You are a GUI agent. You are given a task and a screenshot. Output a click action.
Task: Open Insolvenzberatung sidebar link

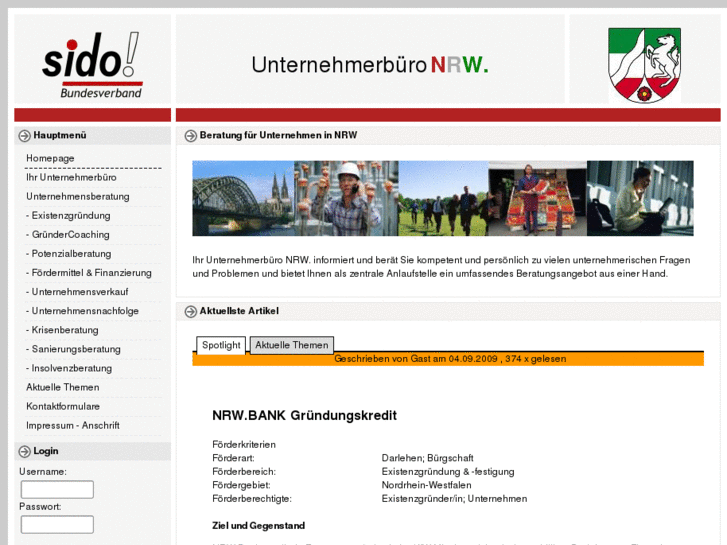[x=69, y=368]
